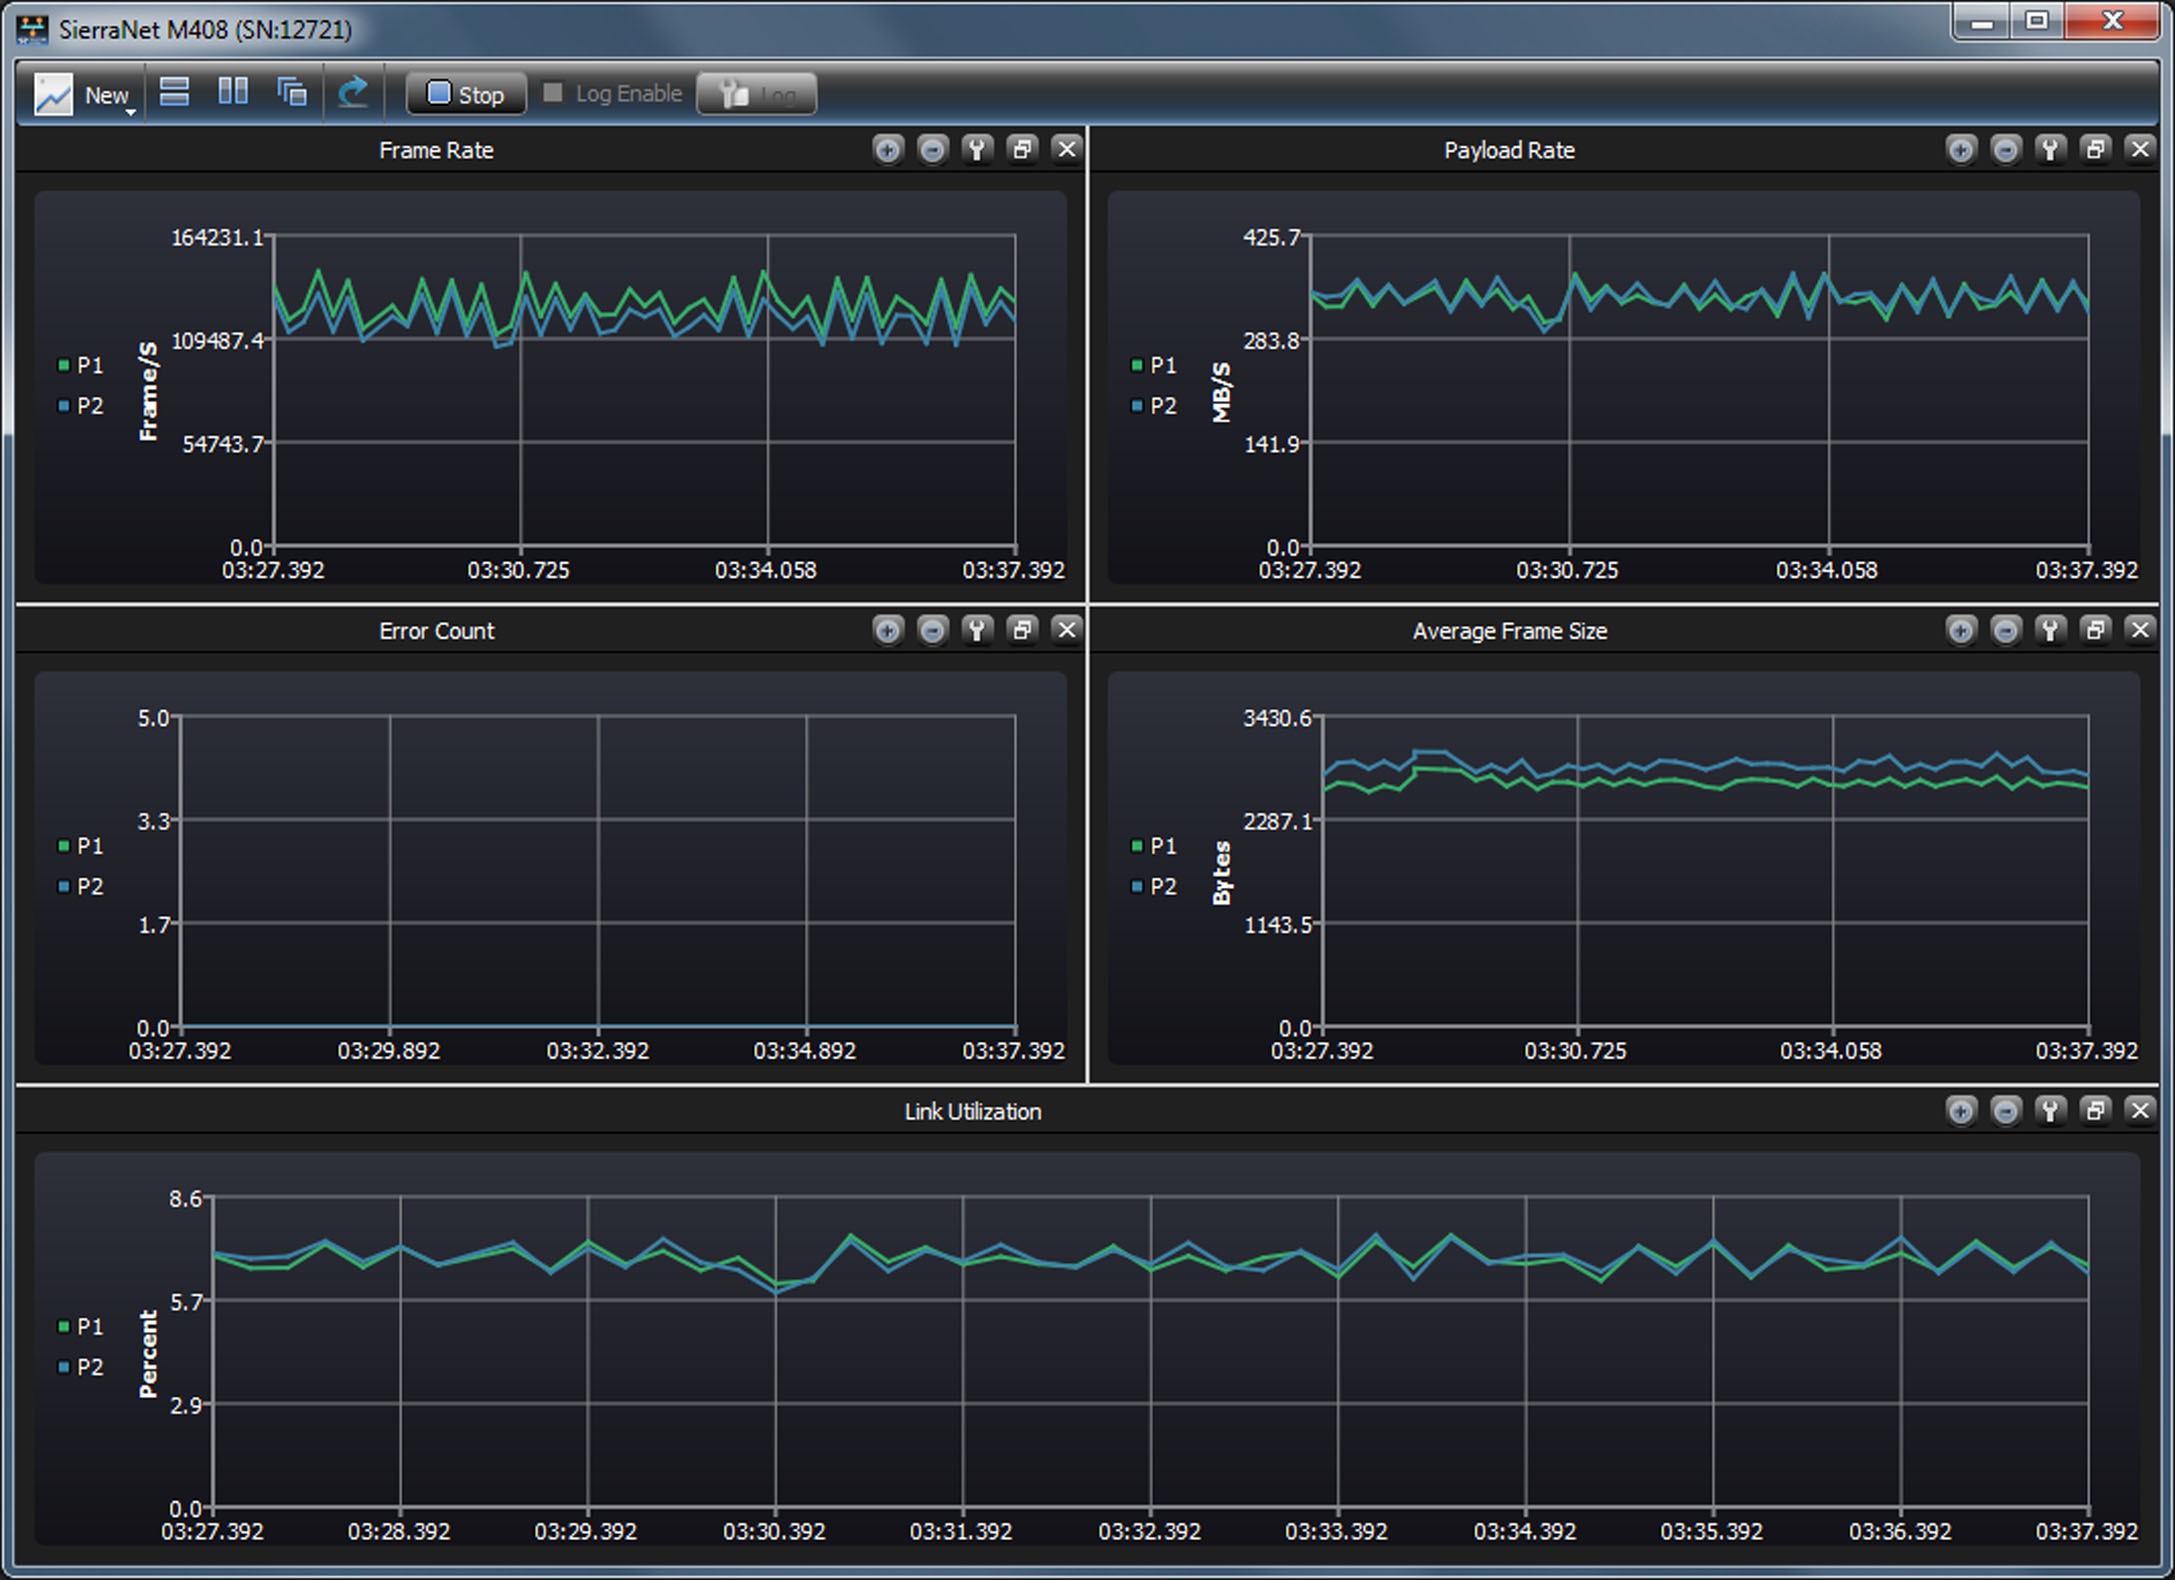The height and width of the screenshot is (1580, 2175).
Task: Close the Payload Rate panel
Action: click(x=2140, y=149)
